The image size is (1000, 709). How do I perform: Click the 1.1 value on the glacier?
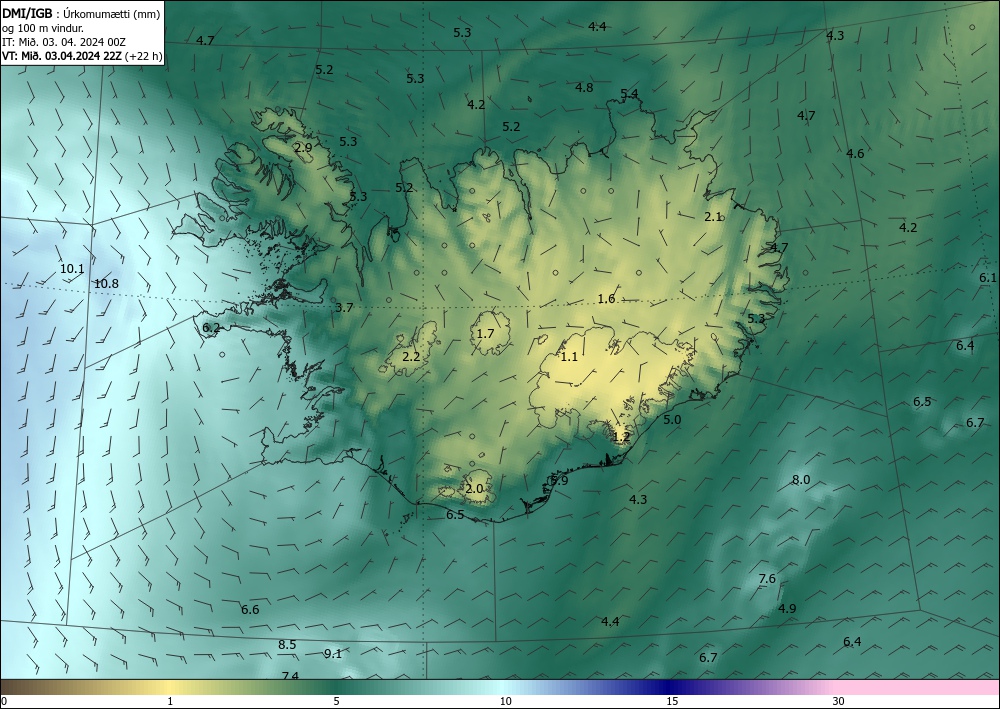(x=569, y=356)
